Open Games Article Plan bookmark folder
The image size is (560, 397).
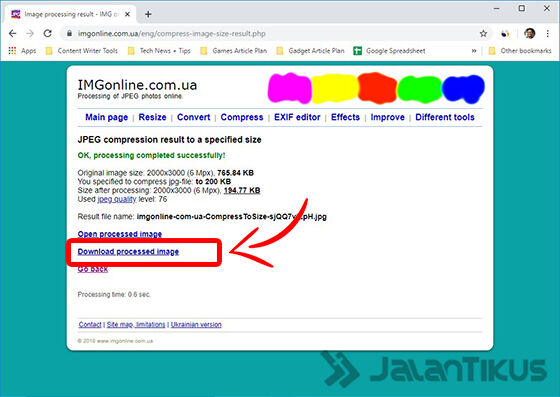[234, 51]
